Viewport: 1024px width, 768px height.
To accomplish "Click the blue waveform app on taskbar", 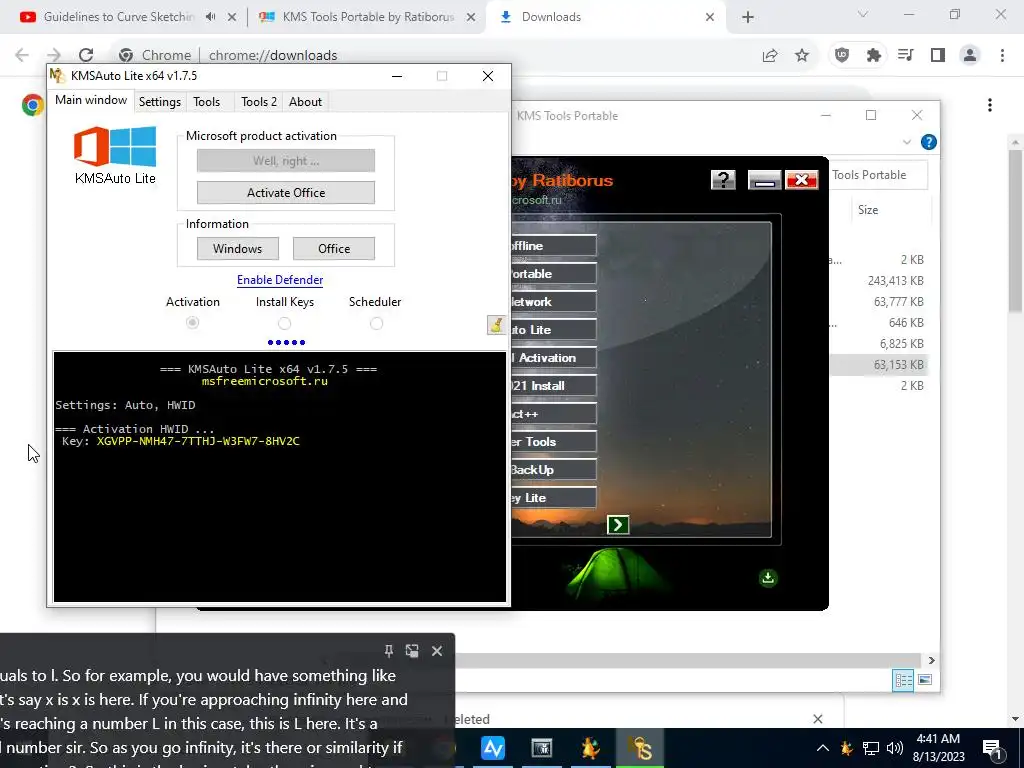I will point(493,748).
